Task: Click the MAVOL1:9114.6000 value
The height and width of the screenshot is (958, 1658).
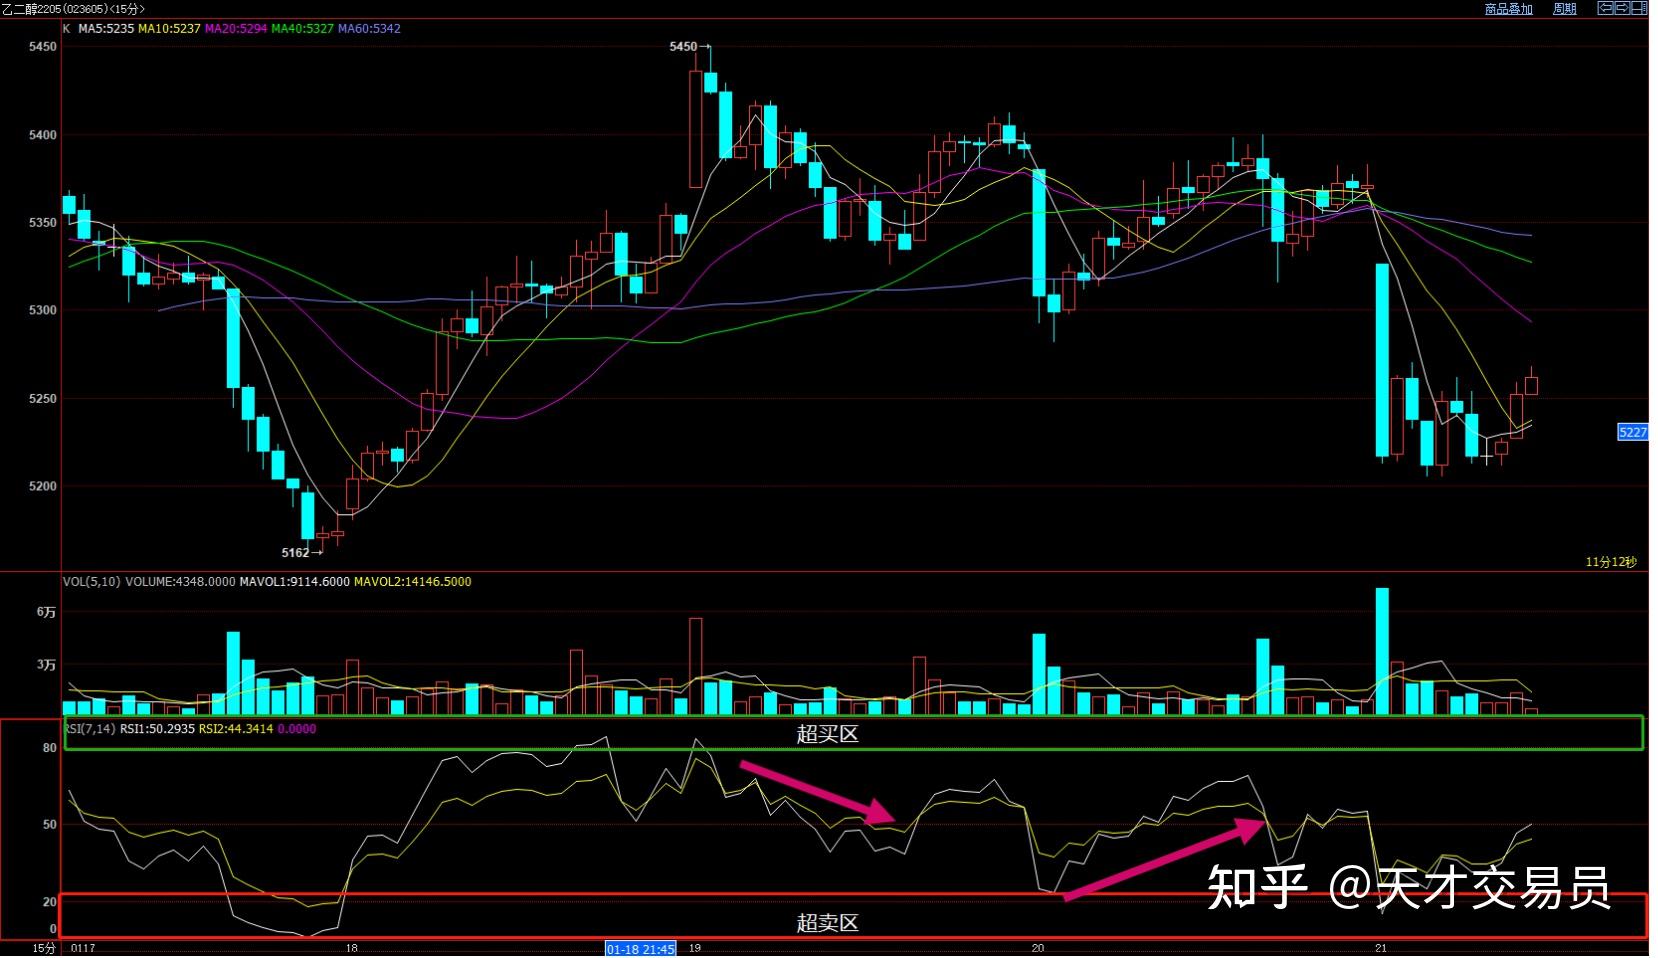Action: tap(295, 582)
